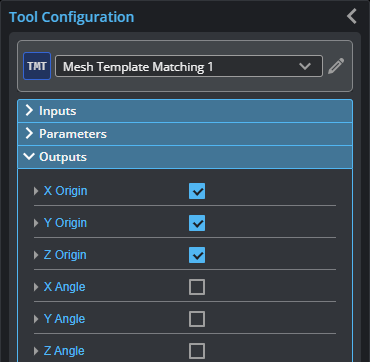Screen dimensions: 370x362
Task: Expand the X Origin disclosure triangle
Action: pos(36,191)
